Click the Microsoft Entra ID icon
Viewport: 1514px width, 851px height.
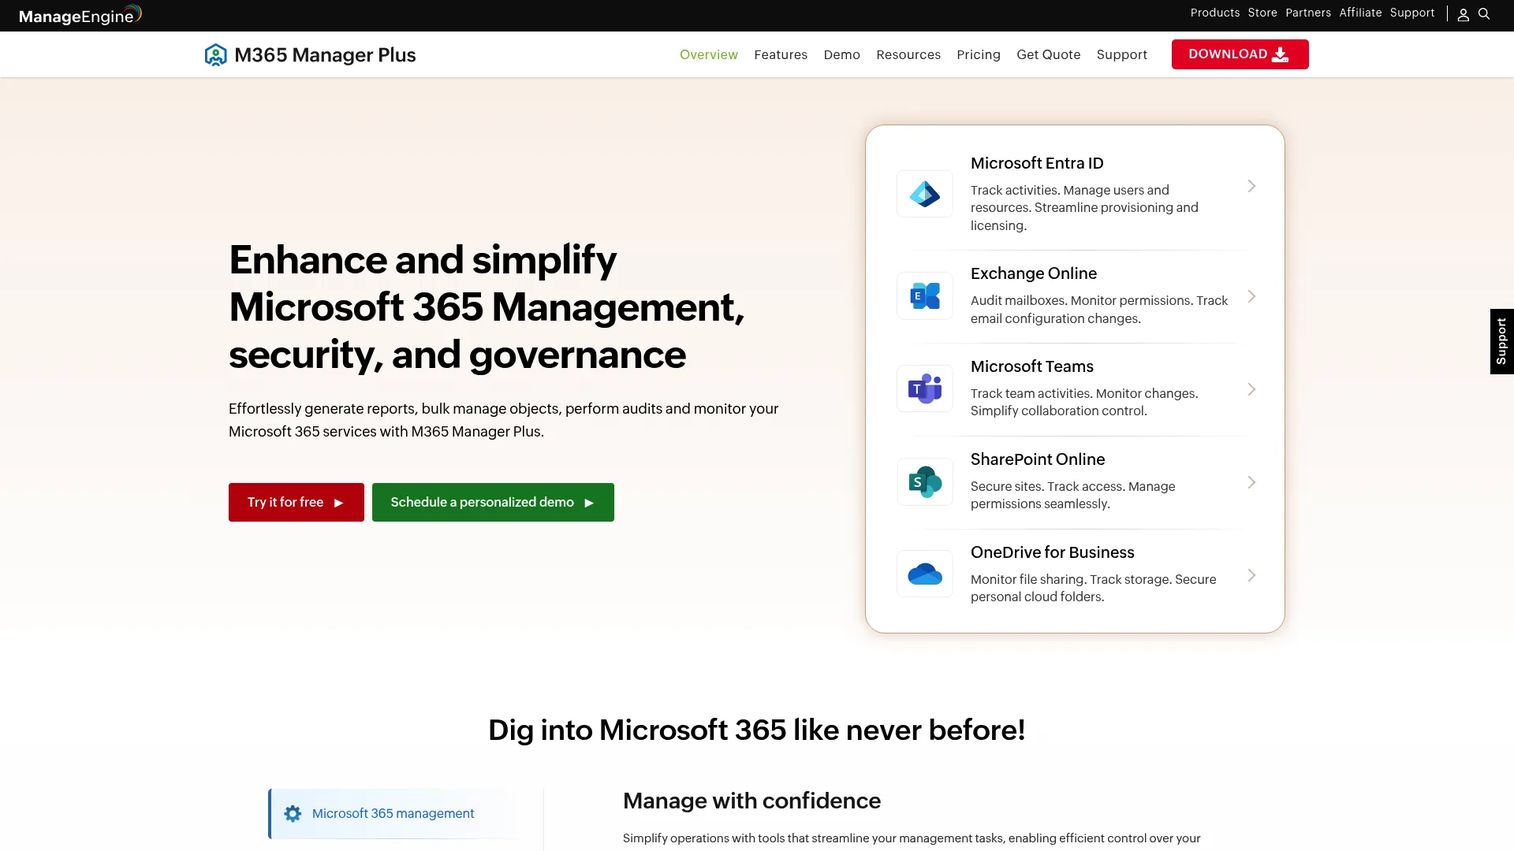click(x=925, y=194)
